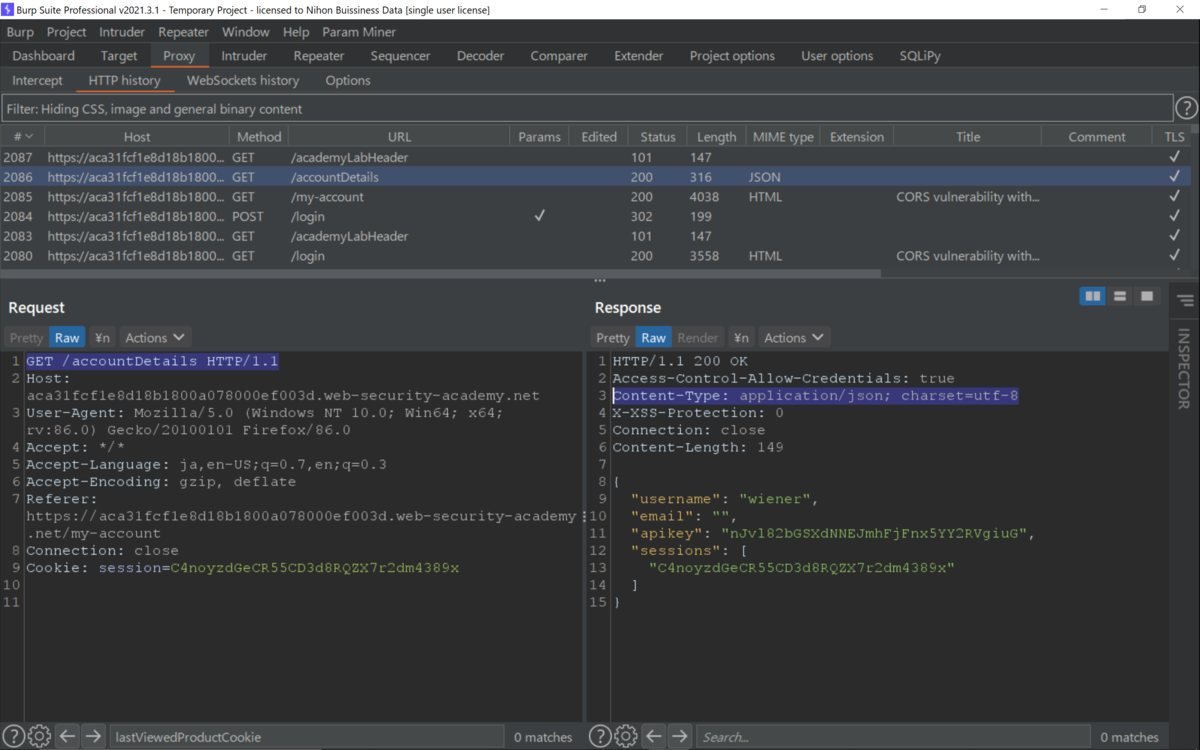Open response Actions dropdown
Image resolution: width=1200 pixels, height=750 pixels.
pyautogui.click(x=793, y=338)
